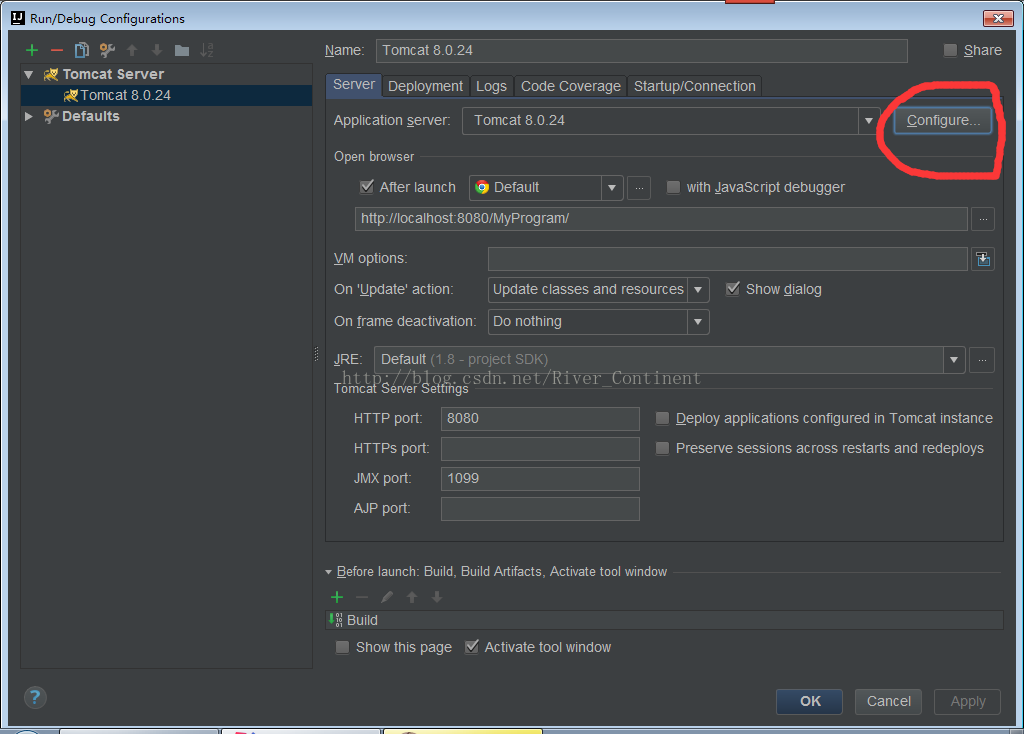Screen dimensions: 1024x734
Task: Move configuration down arrow in left toolbar
Action: coord(157,50)
